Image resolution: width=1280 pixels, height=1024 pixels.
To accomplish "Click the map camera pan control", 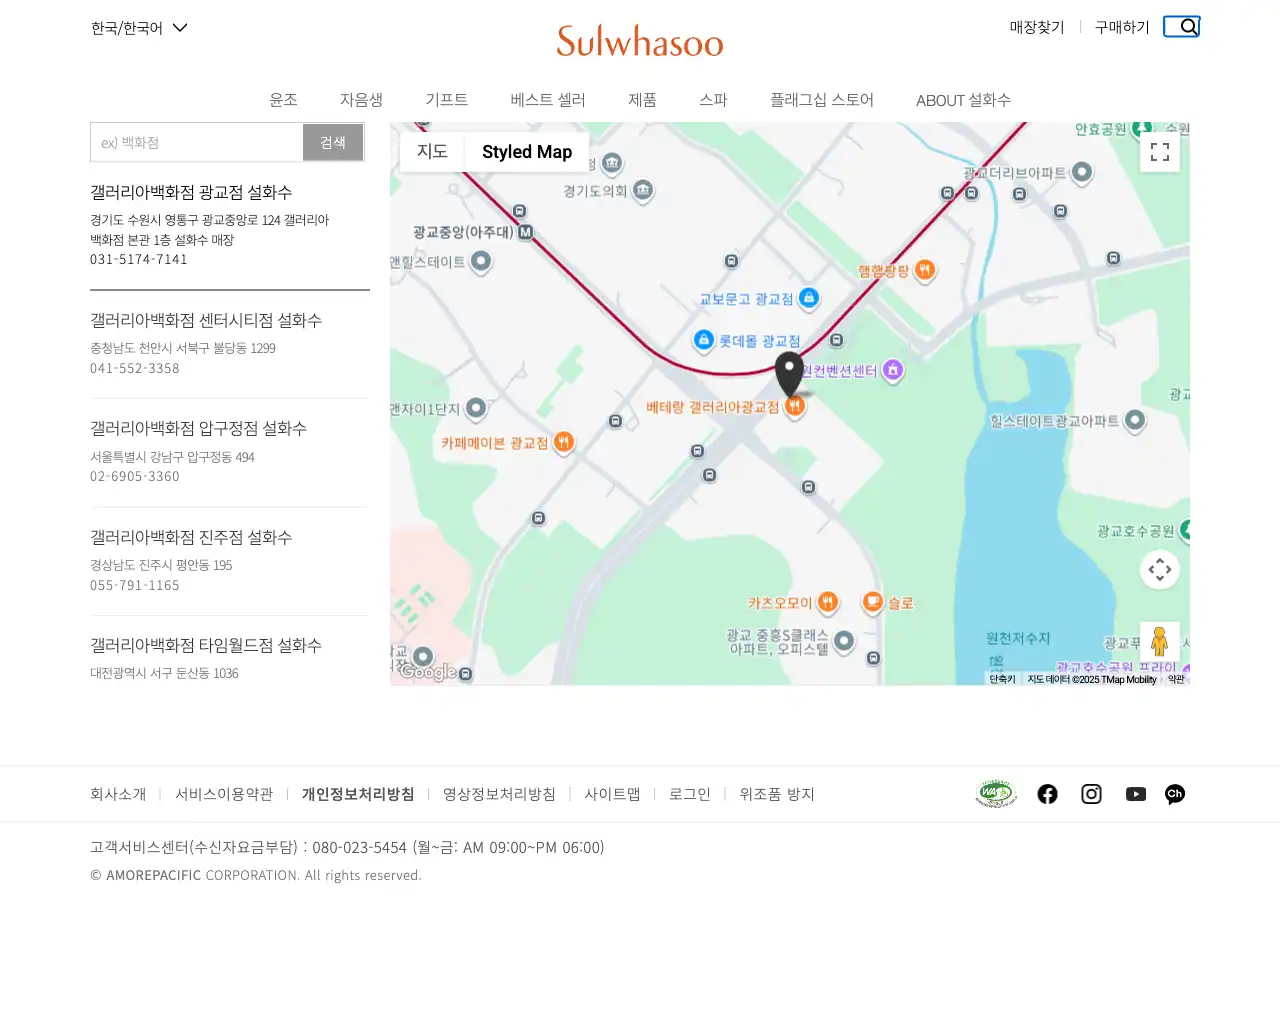I will 1160,570.
